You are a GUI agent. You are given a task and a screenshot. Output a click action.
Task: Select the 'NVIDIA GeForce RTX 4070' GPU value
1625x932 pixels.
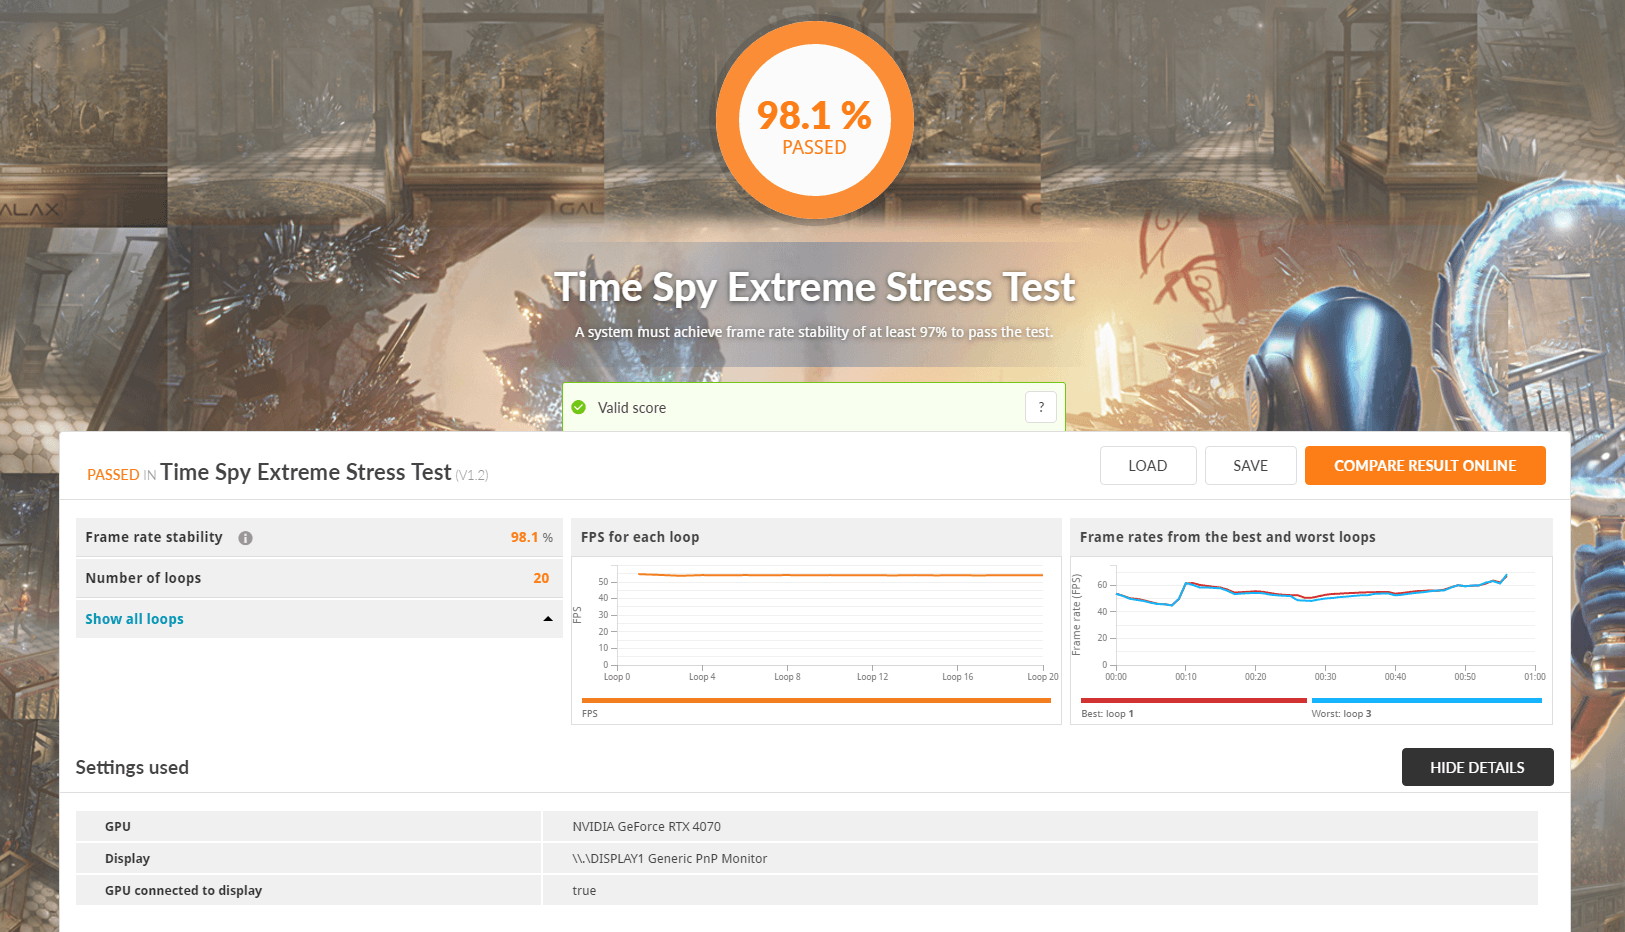pos(646,827)
